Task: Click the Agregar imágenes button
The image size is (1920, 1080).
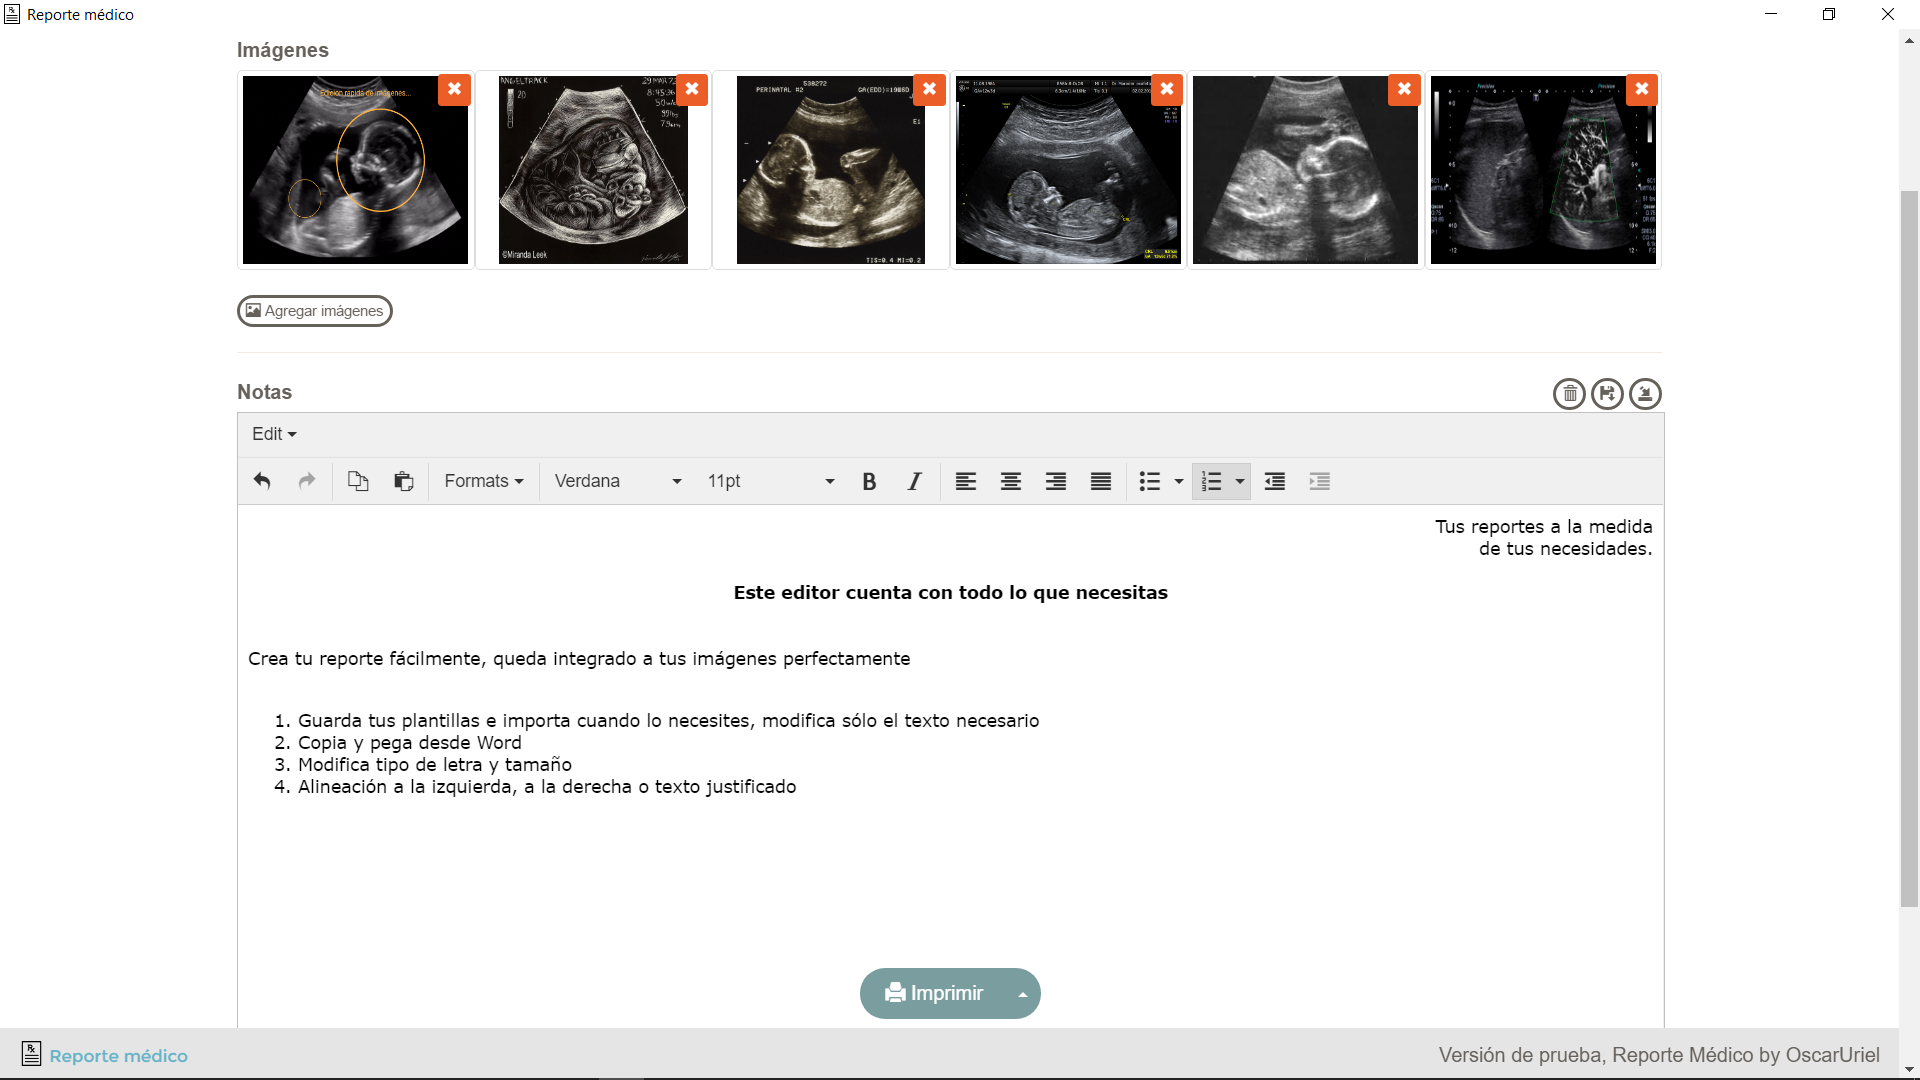Action: point(315,311)
